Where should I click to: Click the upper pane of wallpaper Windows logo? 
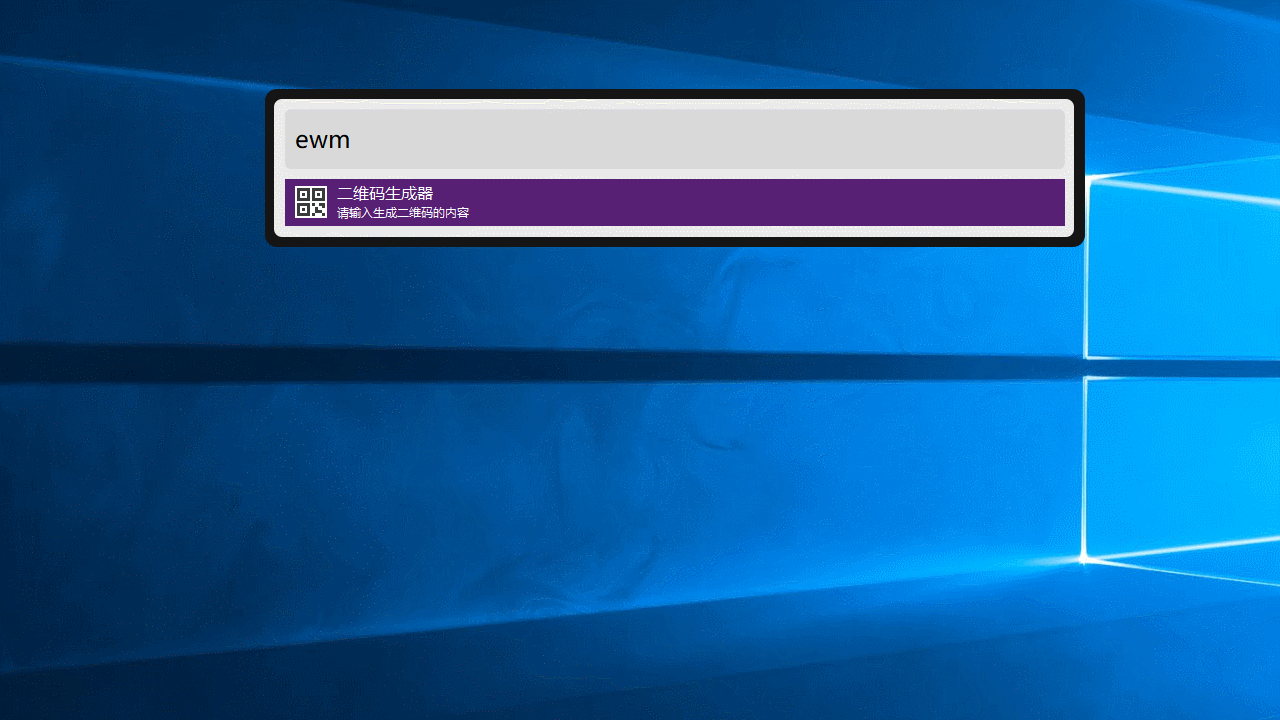(1180, 265)
